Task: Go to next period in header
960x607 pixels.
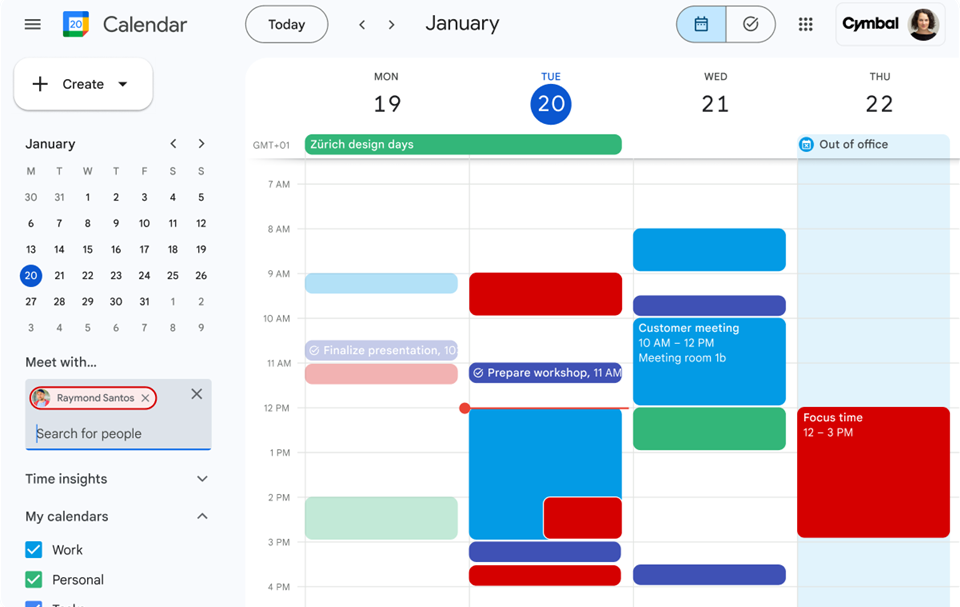Action: [391, 25]
